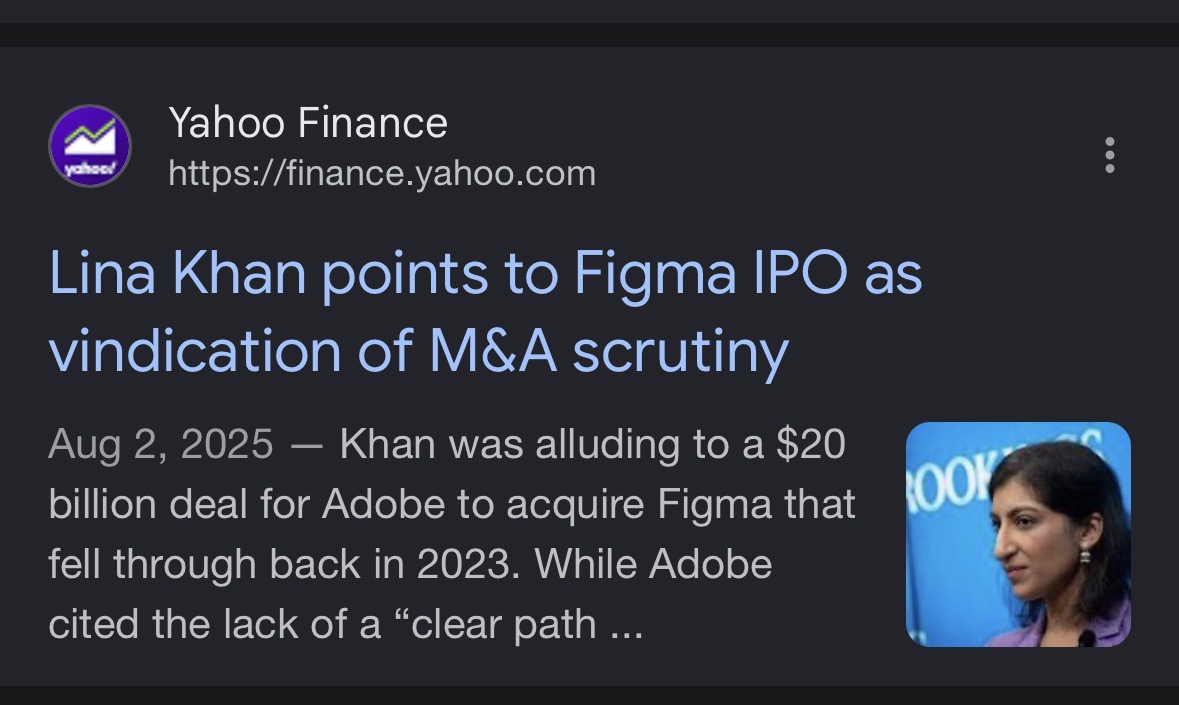Click 'Lina Khan' at headline start
The image size is (1179, 705).
point(177,273)
